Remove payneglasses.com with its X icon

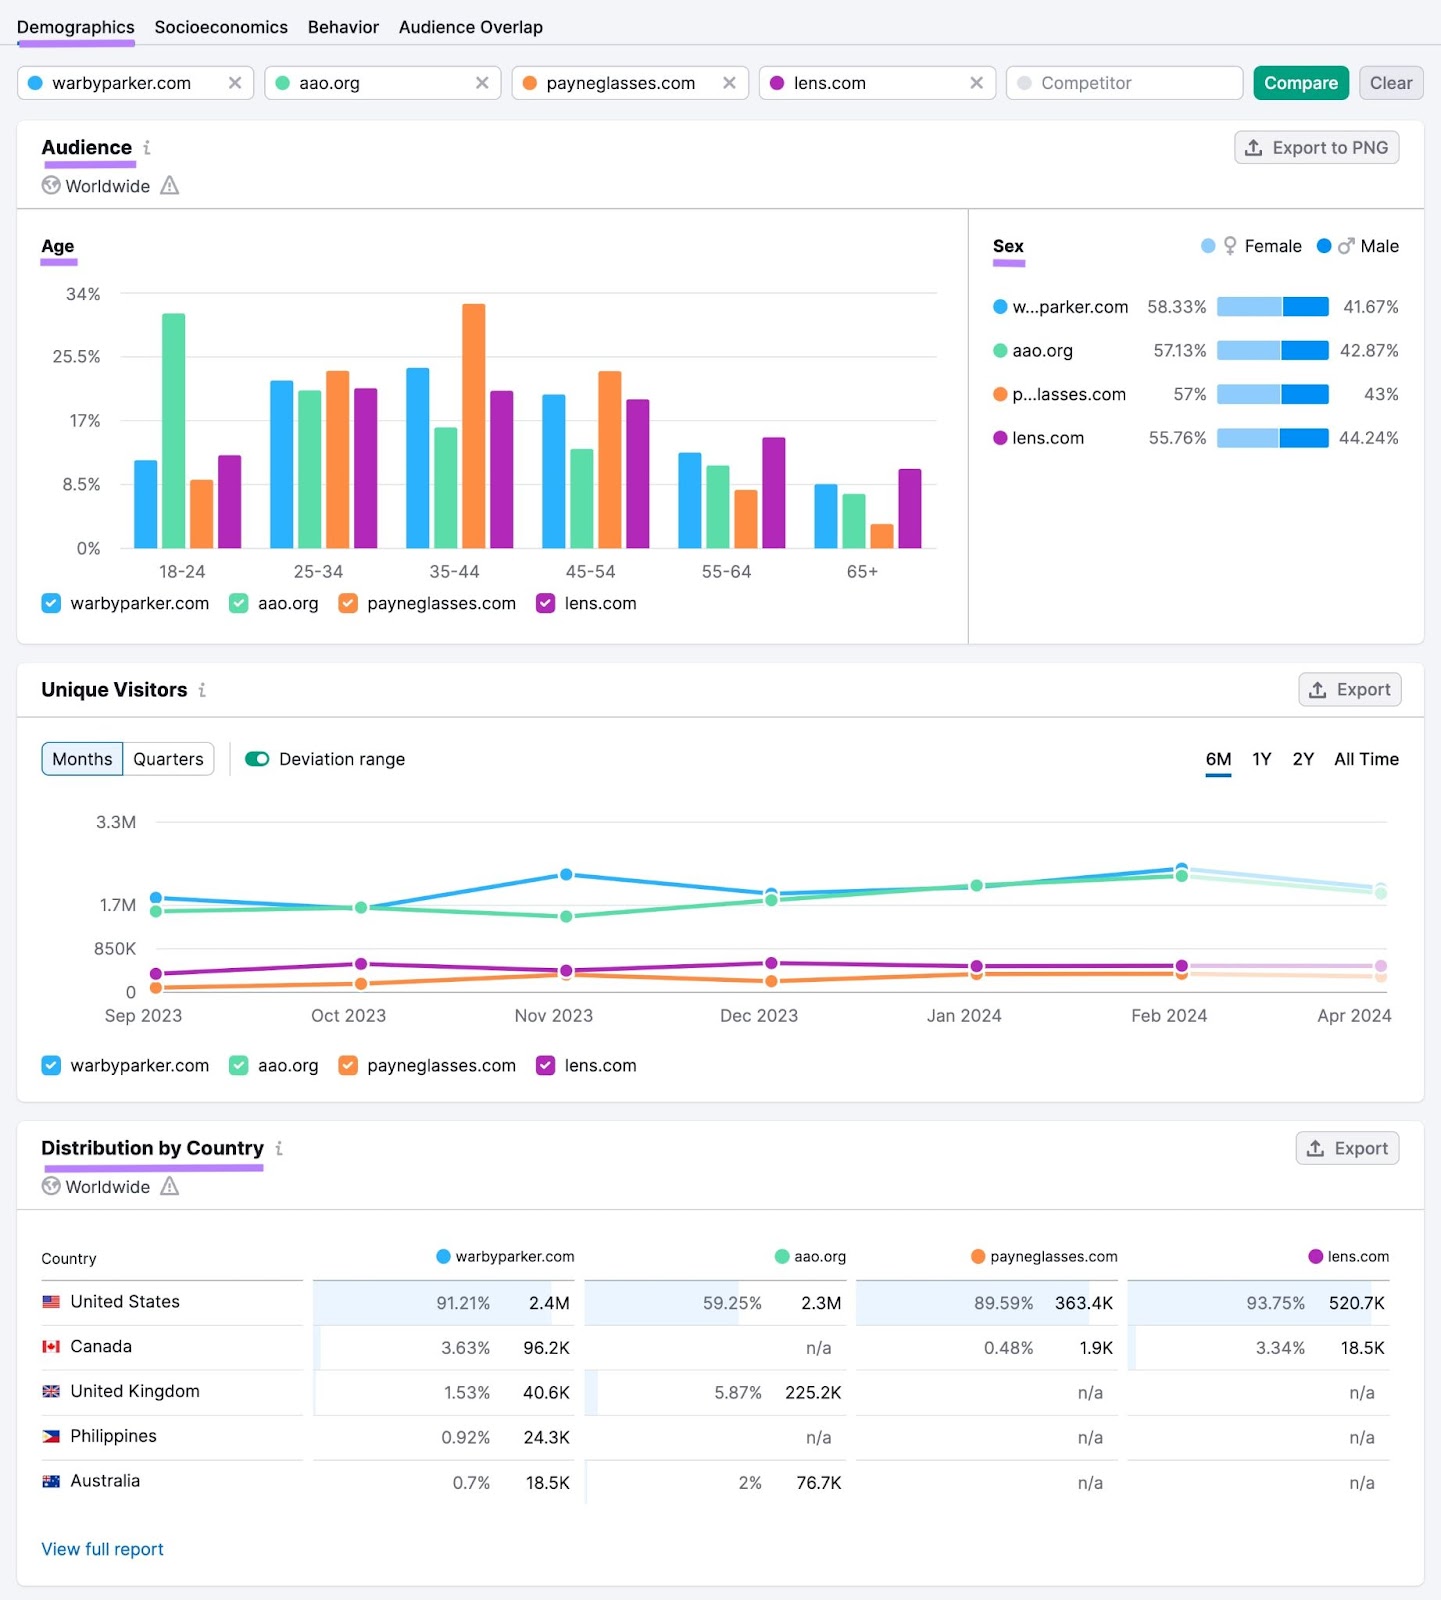(729, 83)
